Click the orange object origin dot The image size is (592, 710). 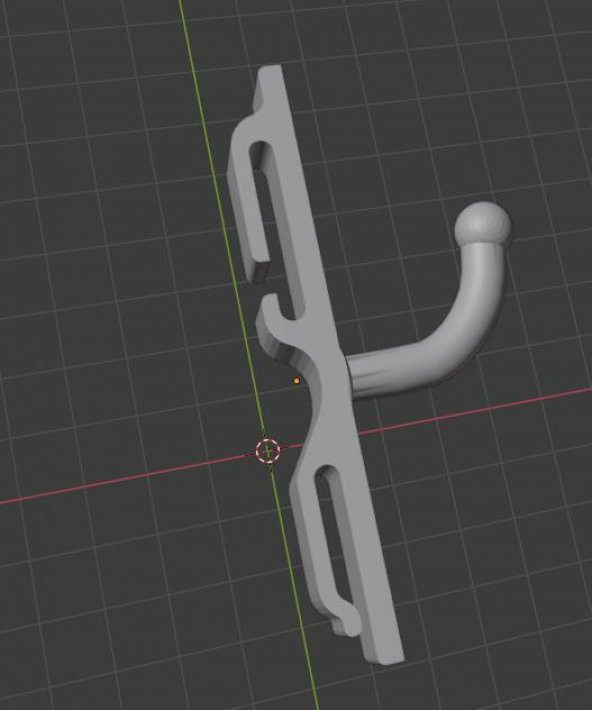296,381
